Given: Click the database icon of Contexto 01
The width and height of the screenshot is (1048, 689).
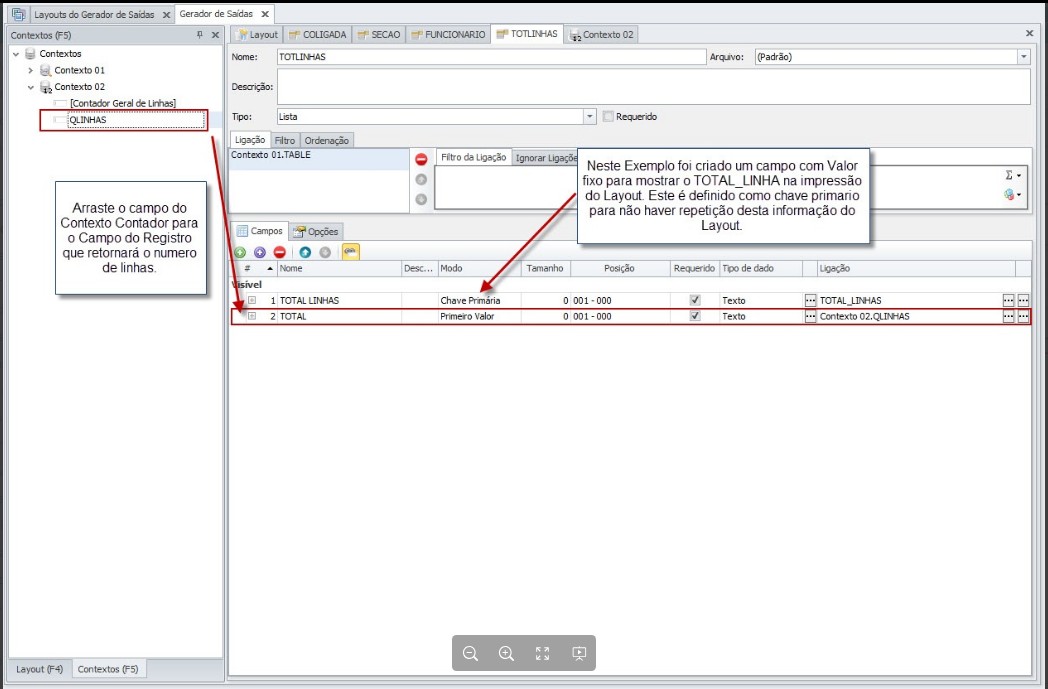Looking at the screenshot, I should point(45,70).
